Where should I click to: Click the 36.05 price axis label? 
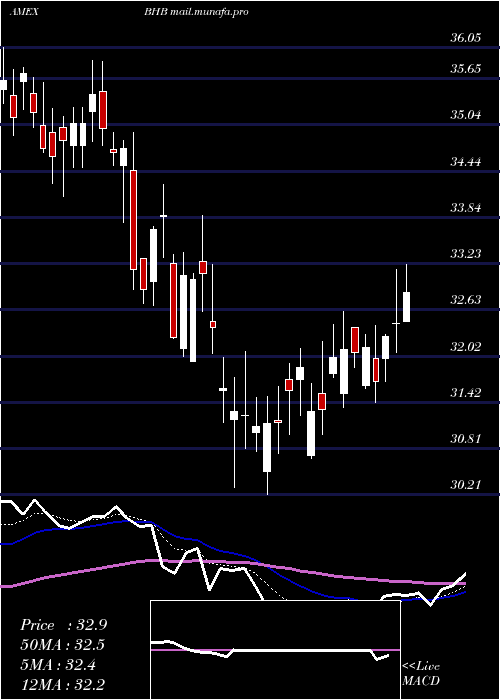click(466, 38)
